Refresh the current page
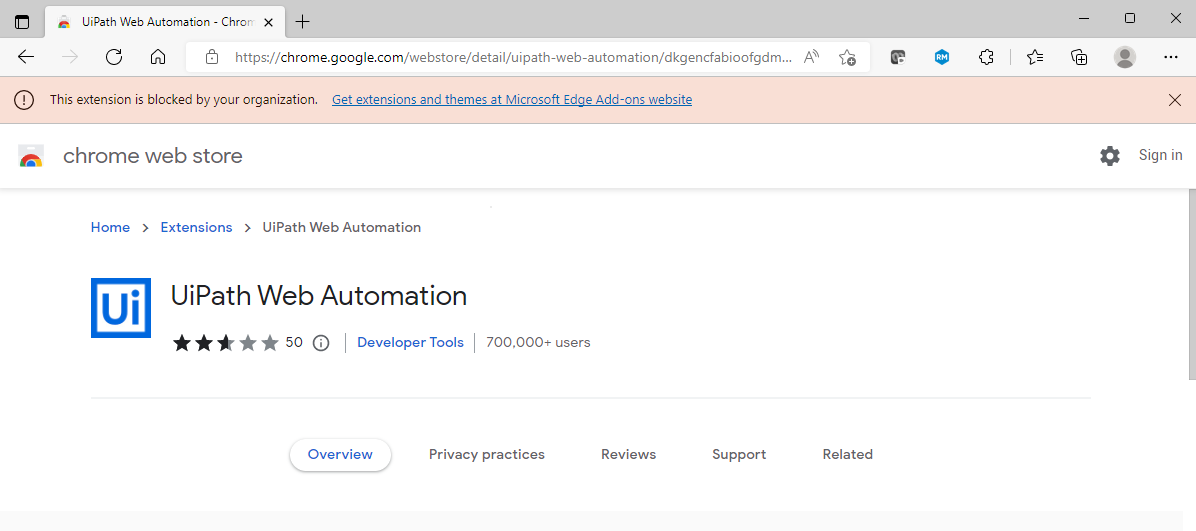Screen dimensions: 1196x531 [x=114, y=57]
